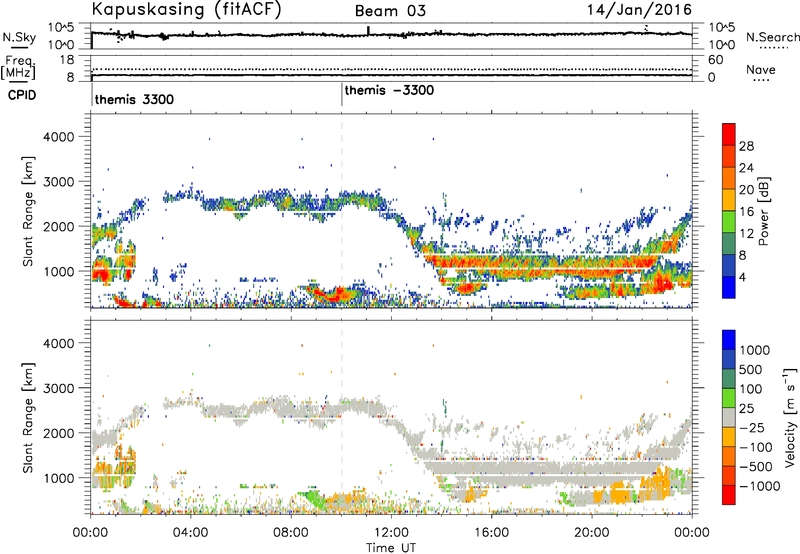Click the 'CPID' row label

(22, 95)
